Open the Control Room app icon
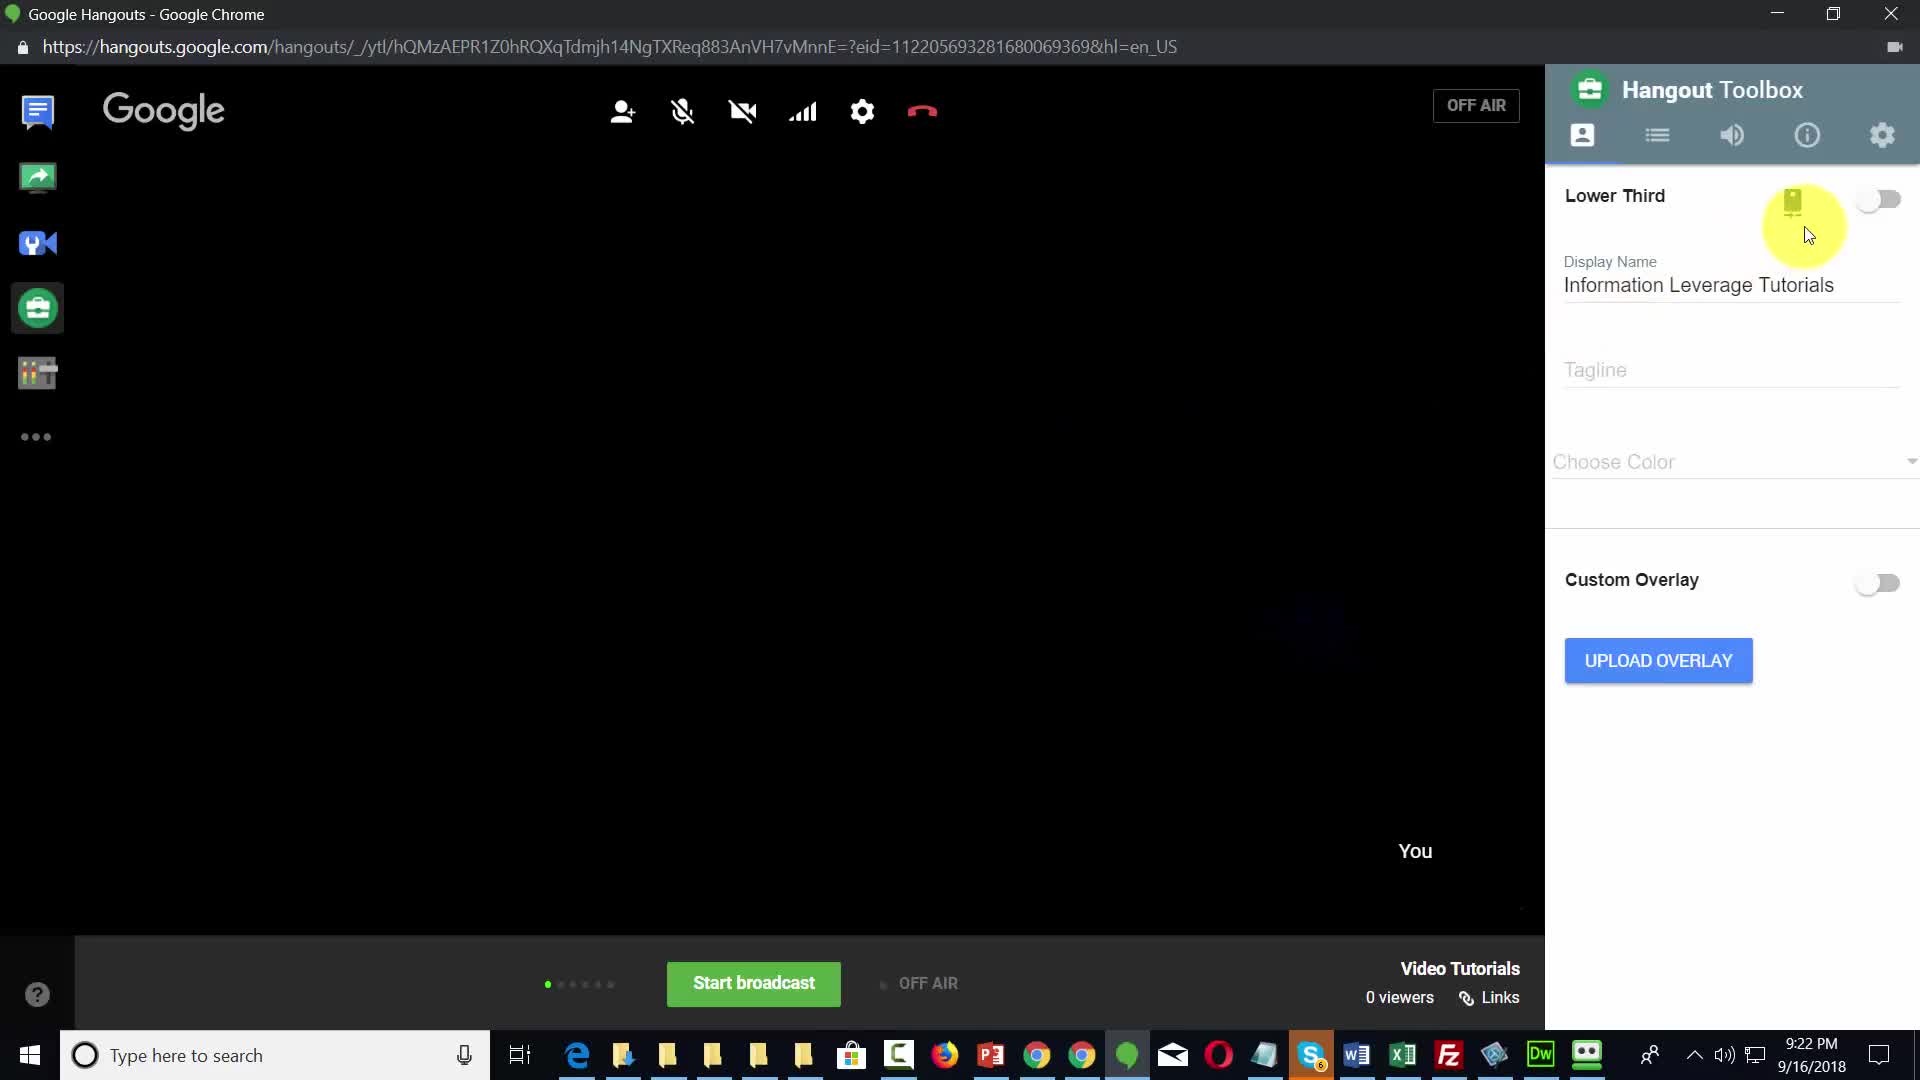The image size is (1920, 1080). click(x=38, y=373)
